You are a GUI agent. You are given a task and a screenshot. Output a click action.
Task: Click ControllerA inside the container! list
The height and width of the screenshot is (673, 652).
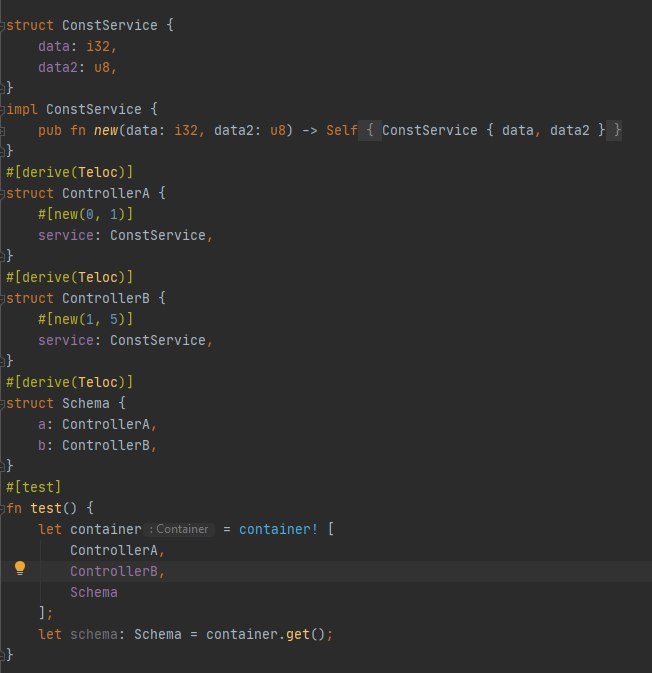114,550
